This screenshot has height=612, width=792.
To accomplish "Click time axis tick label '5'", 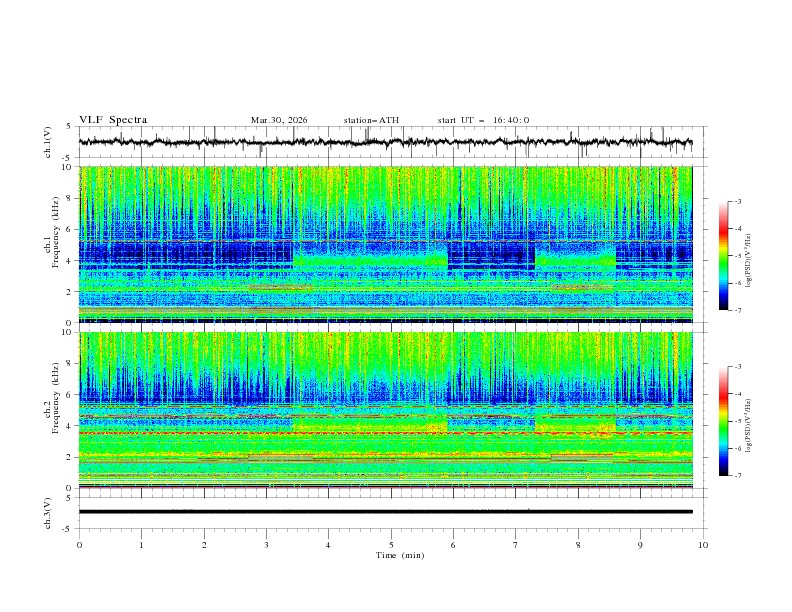I will point(391,545).
